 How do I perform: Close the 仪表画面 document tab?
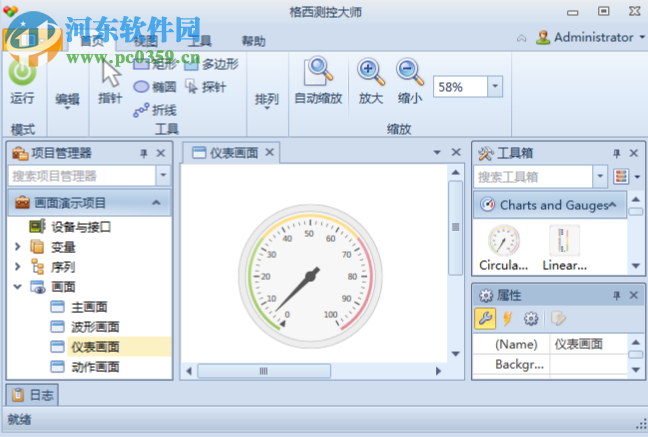click(x=269, y=153)
